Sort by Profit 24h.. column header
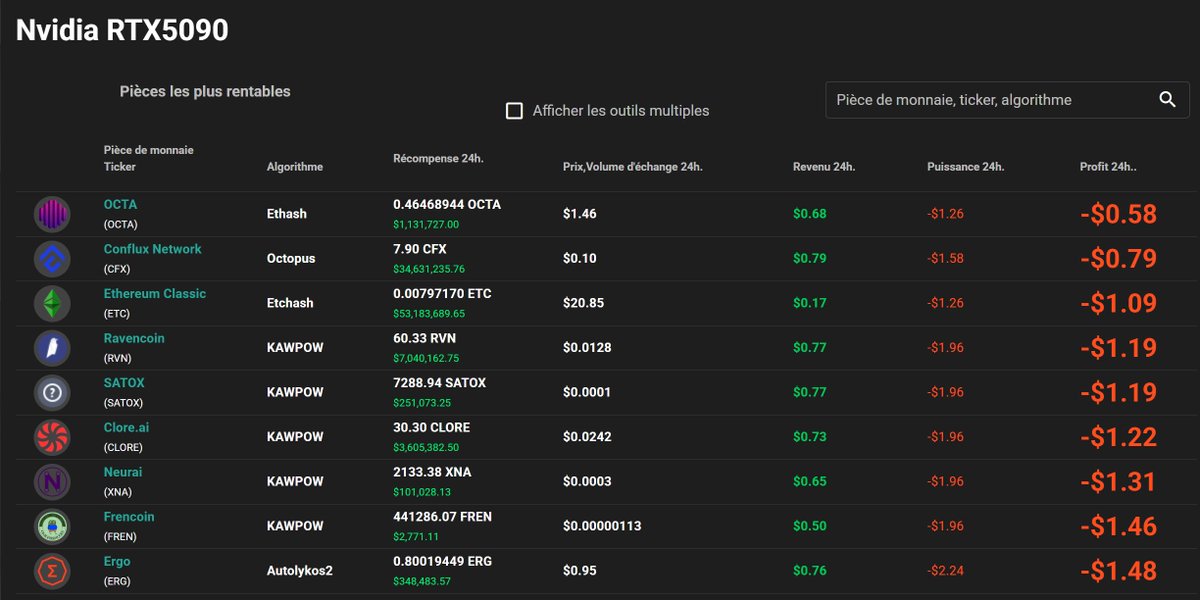The height and width of the screenshot is (600, 1200). [x=1108, y=167]
